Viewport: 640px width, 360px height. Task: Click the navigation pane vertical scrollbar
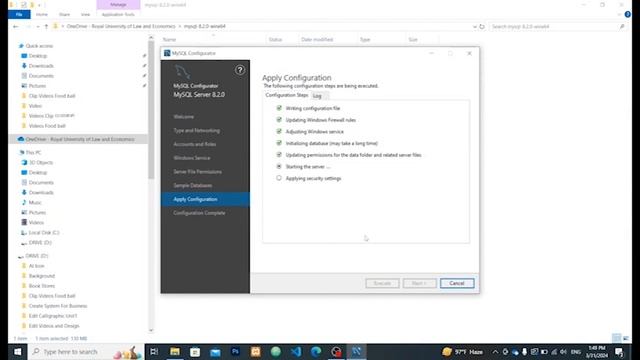pyautogui.click(x=151, y=110)
